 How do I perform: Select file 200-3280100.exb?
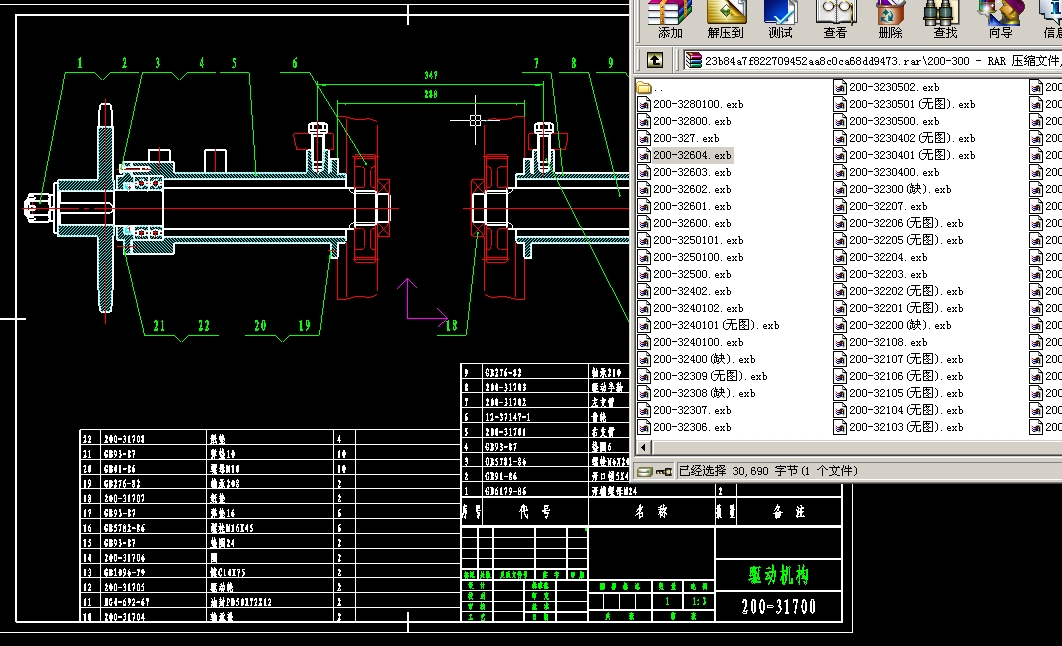point(698,104)
